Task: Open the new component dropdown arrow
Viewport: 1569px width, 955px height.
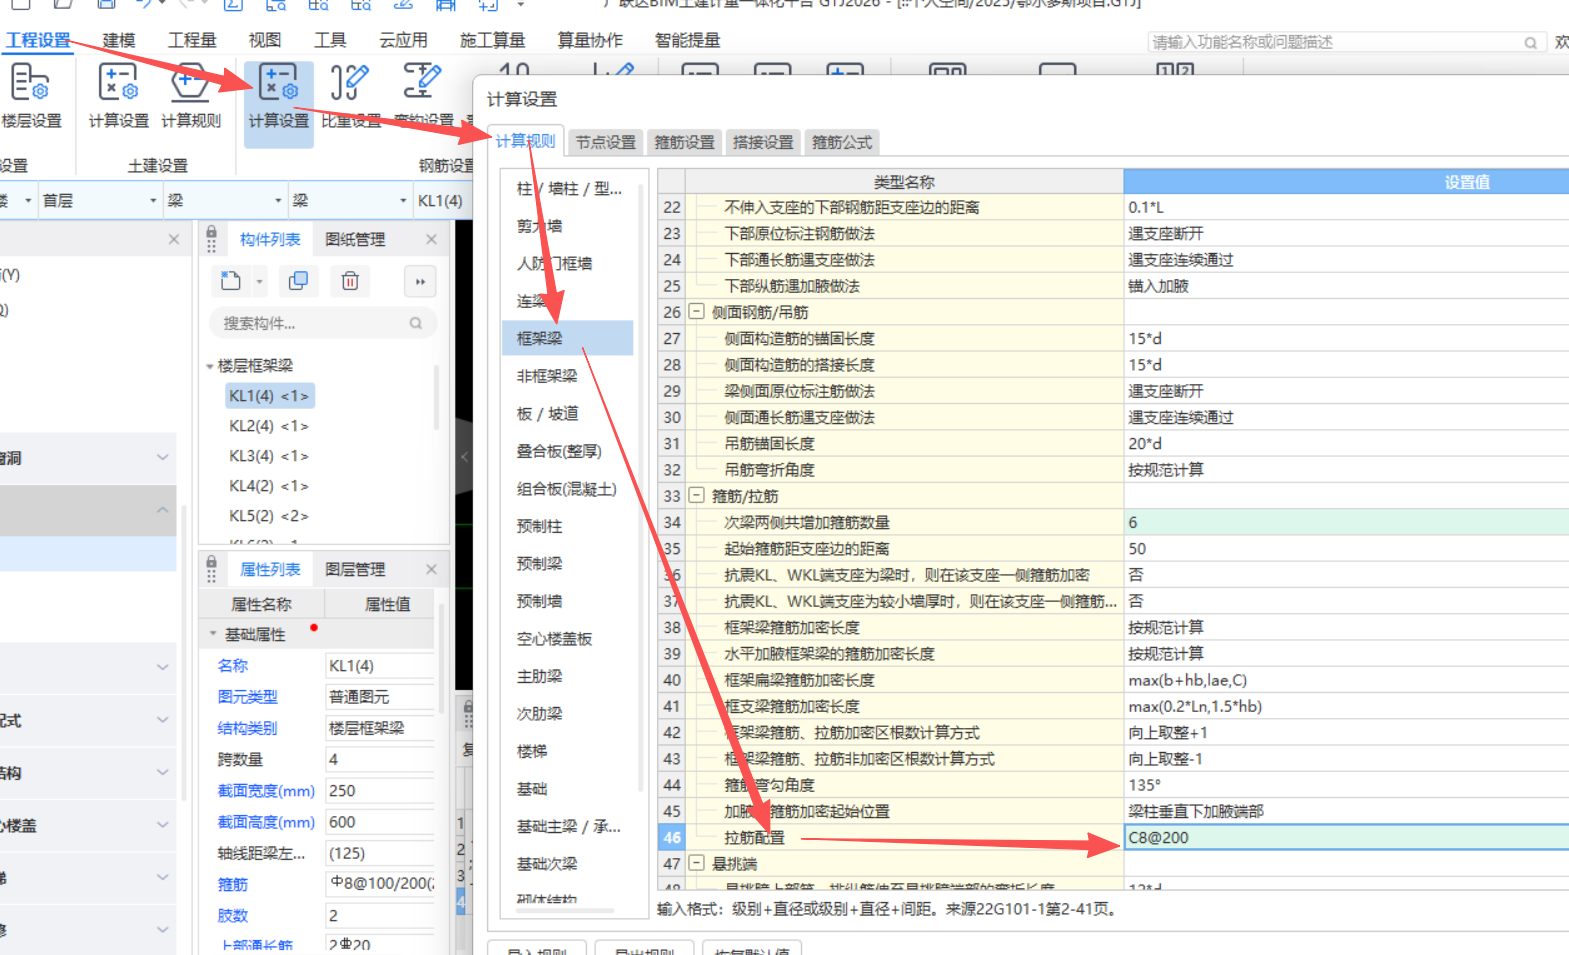Action: 259,281
